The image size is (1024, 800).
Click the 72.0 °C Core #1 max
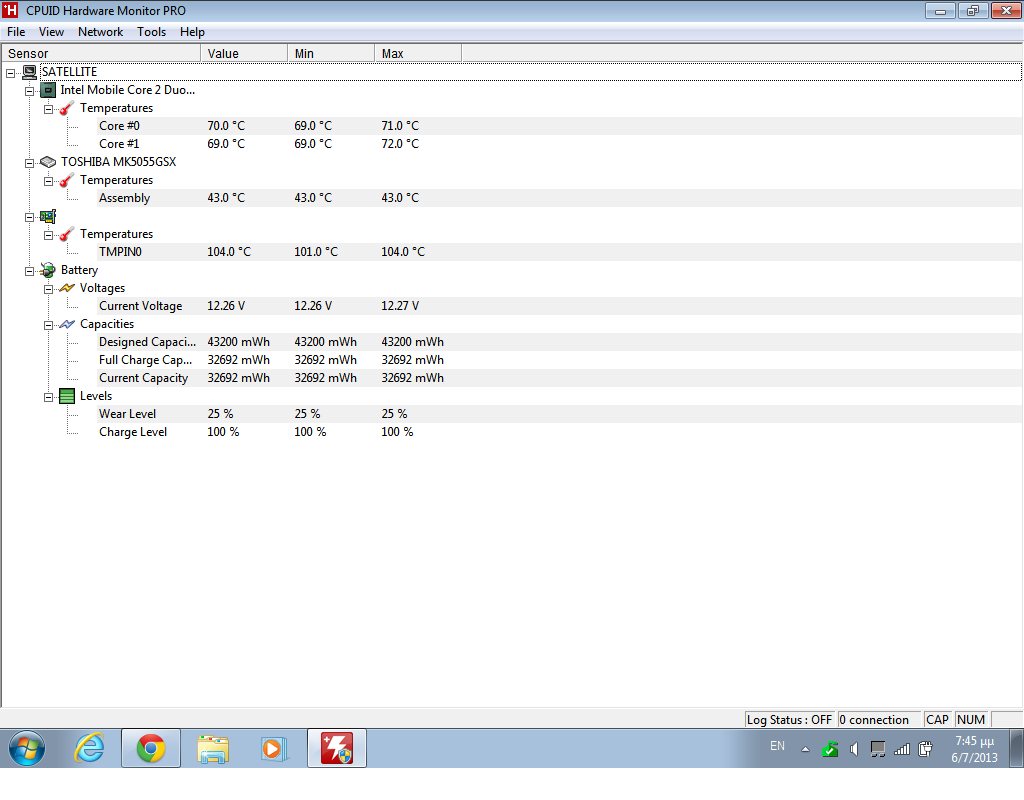pos(400,144)
